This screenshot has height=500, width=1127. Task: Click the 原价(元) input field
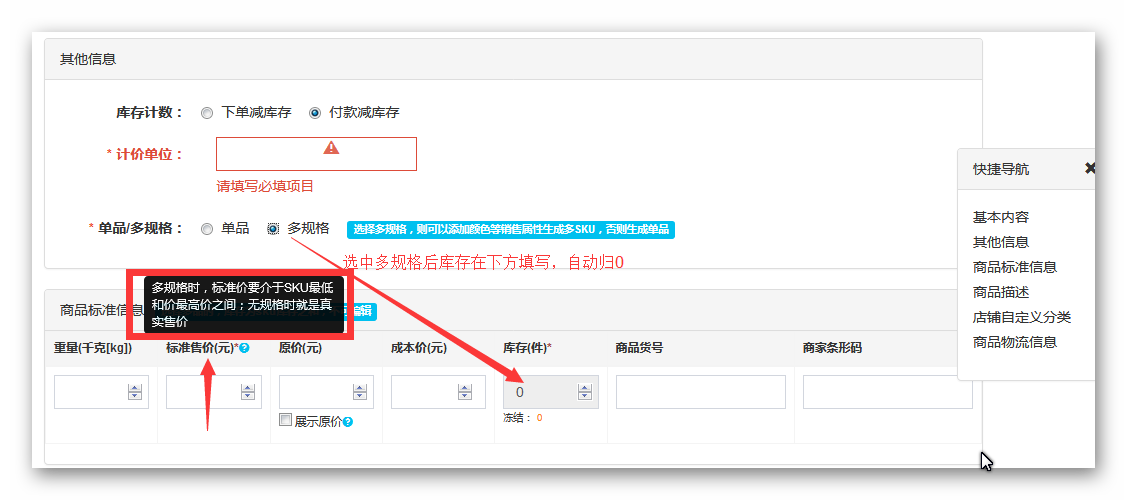[326, 392]
